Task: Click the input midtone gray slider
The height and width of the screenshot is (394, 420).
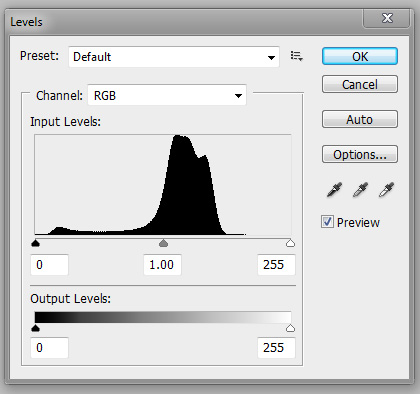Action: (163, 243)
